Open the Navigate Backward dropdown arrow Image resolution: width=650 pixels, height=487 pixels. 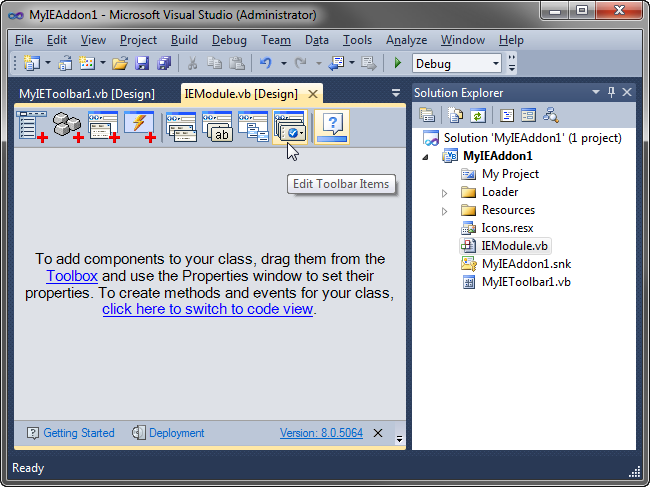pyautogui.click(x=352, y=63)
